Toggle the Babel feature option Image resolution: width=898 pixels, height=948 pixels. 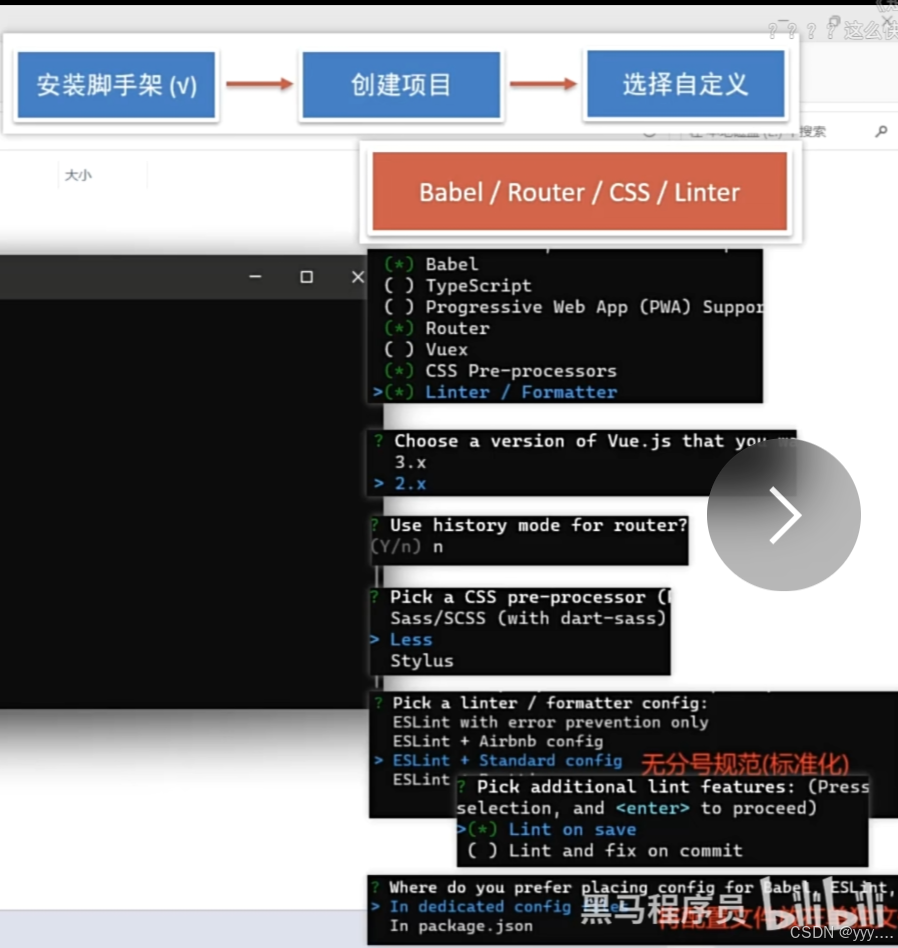[x=431, y=264]
